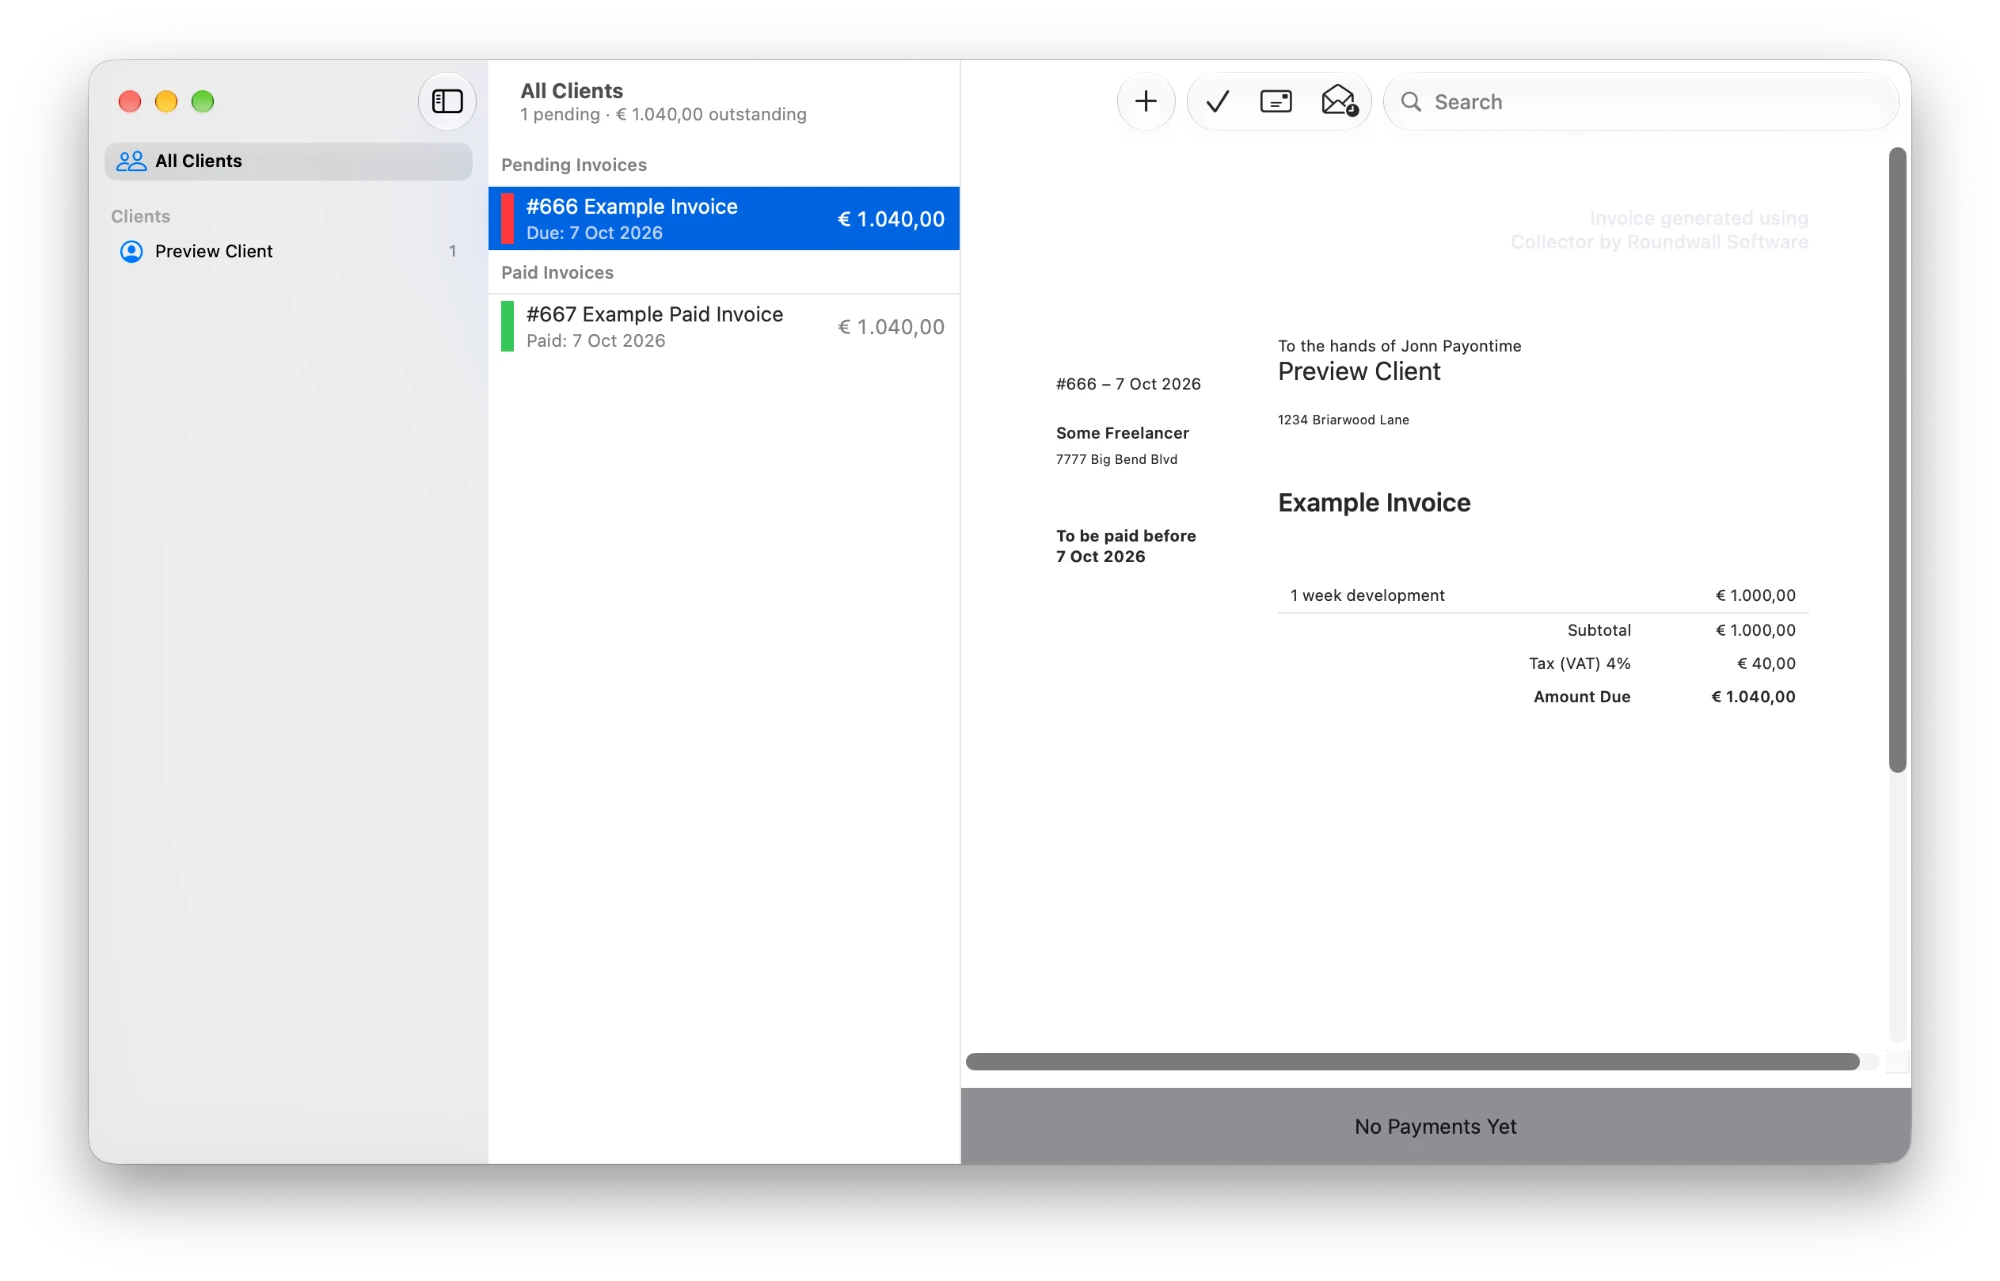Click the Preview Client heading in invoice
This screenshot has width=2000, height=1281.
(x=1359, y=372)
